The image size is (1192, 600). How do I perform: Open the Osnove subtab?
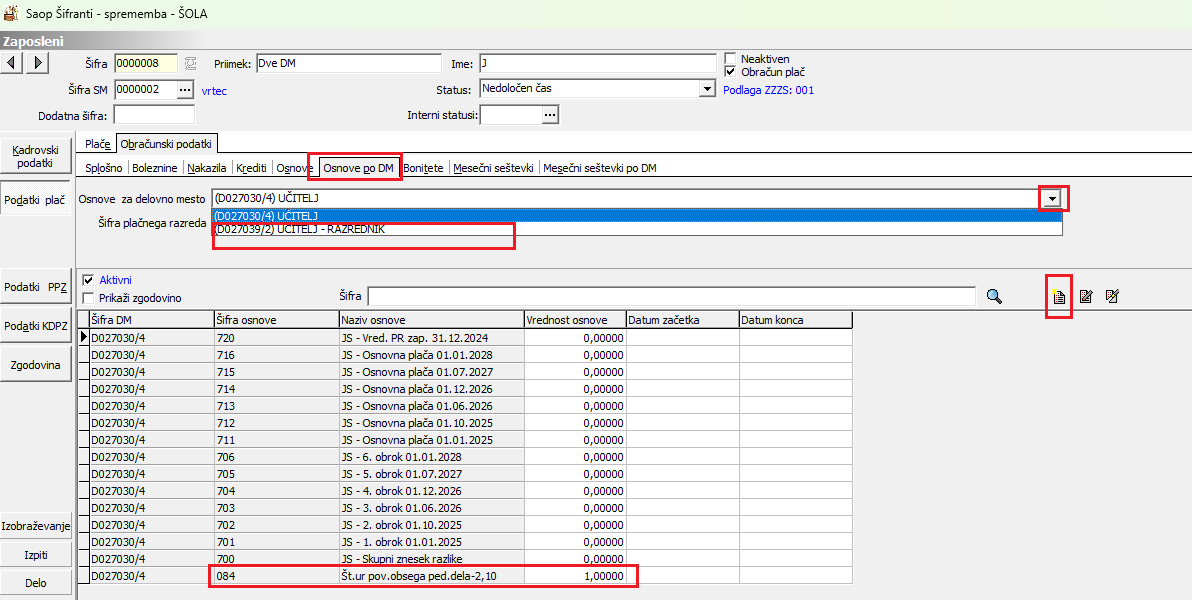tap(294, 168)
